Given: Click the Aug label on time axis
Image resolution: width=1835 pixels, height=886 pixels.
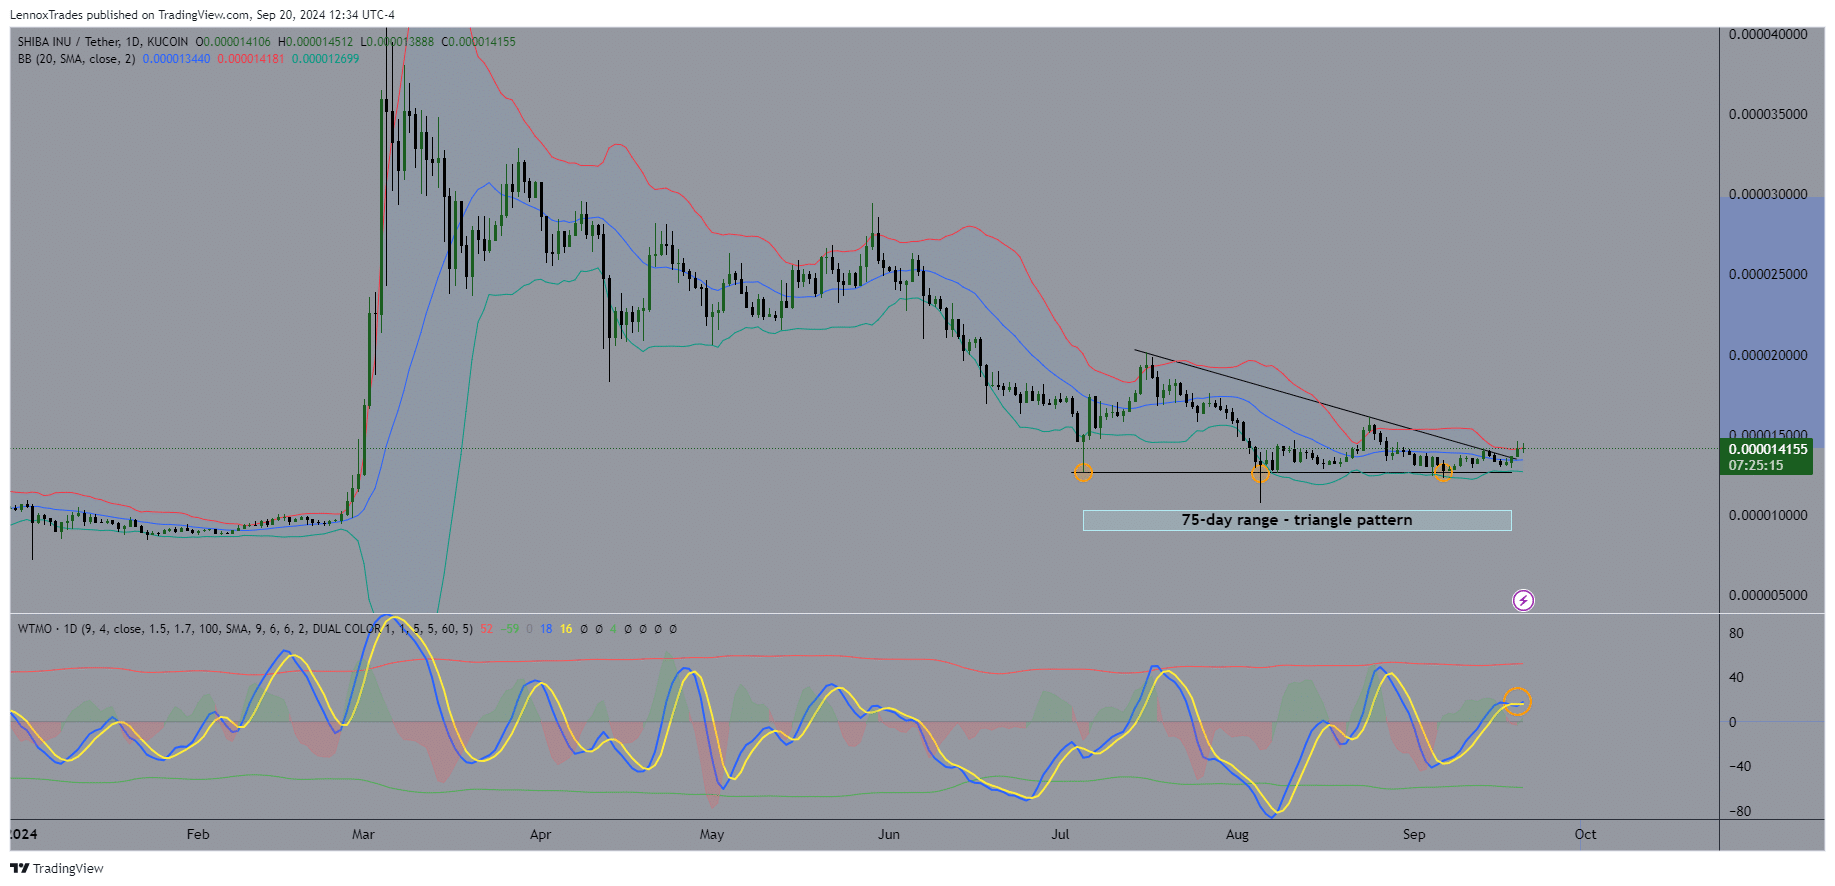Looking at the screenshot, I should [1237, 834].
